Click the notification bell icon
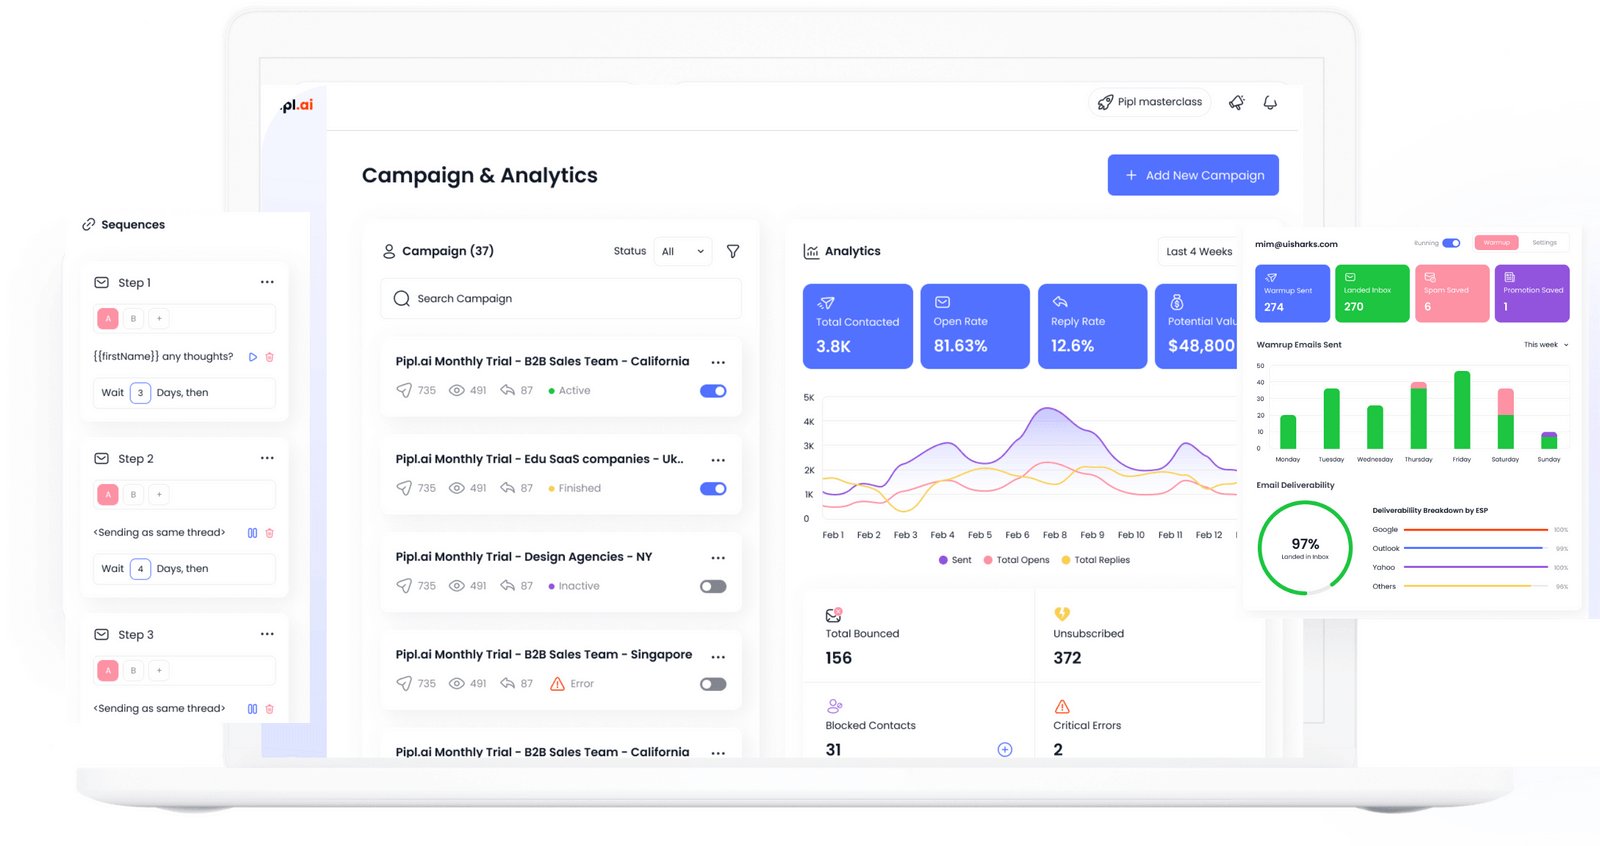 point(1270,103)
